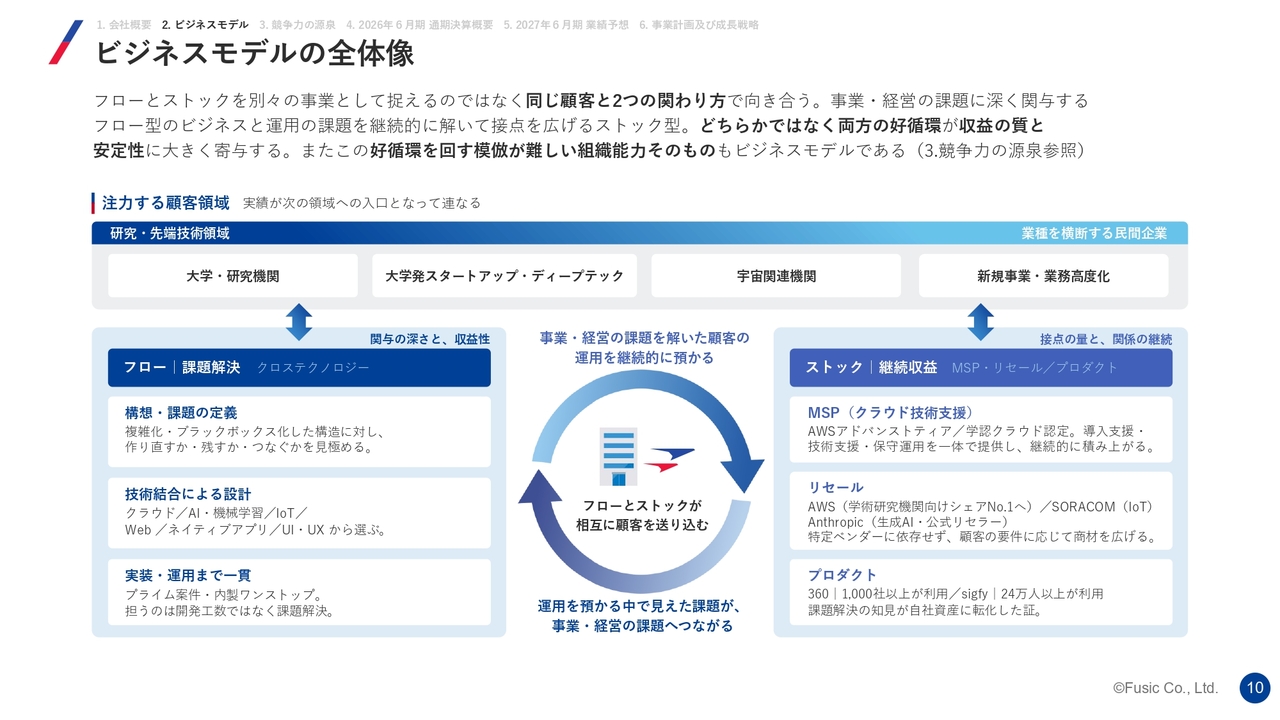Click the left blue double-headed vertical arrow
The height and width of the screenshot is (720, 1280).
[299, 322]
